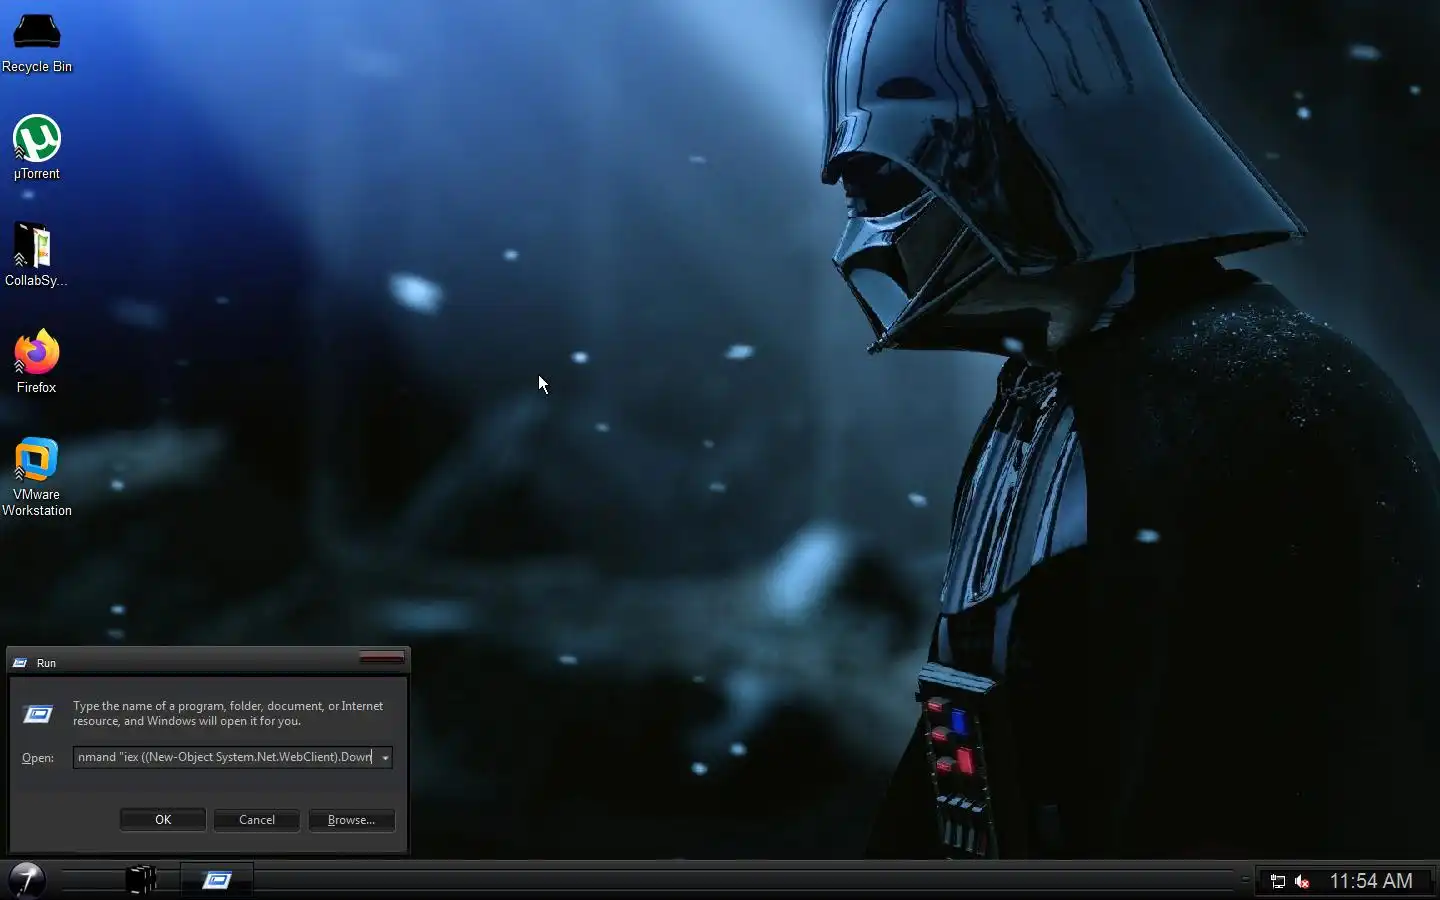Open the muted volume tray icon

[1302, 881]
